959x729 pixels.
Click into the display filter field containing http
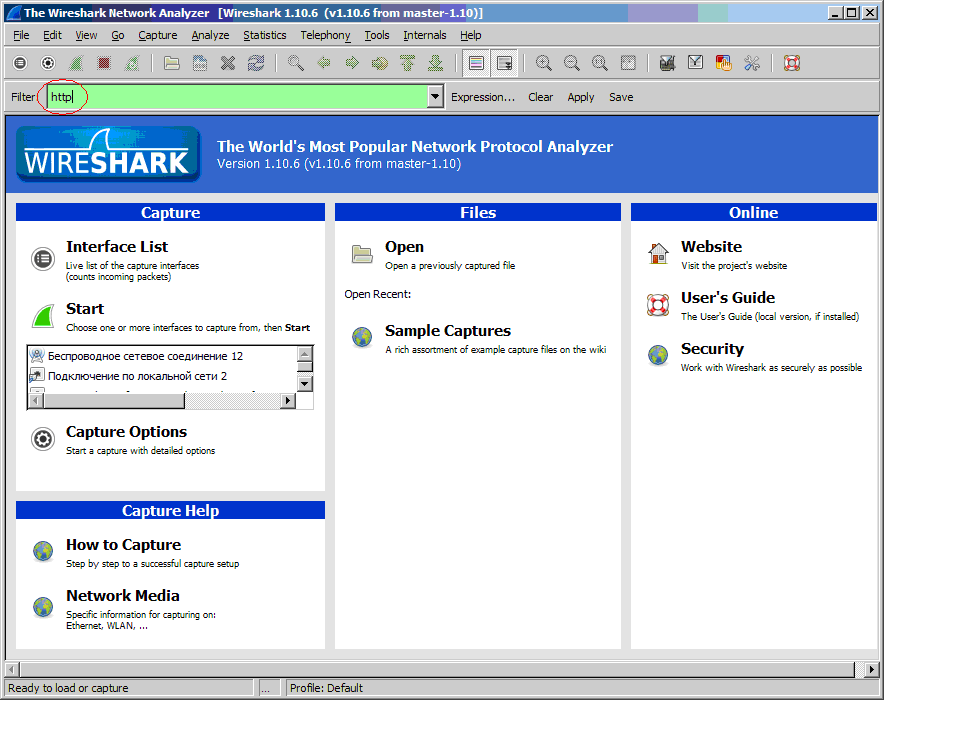[x=237, y=97]
